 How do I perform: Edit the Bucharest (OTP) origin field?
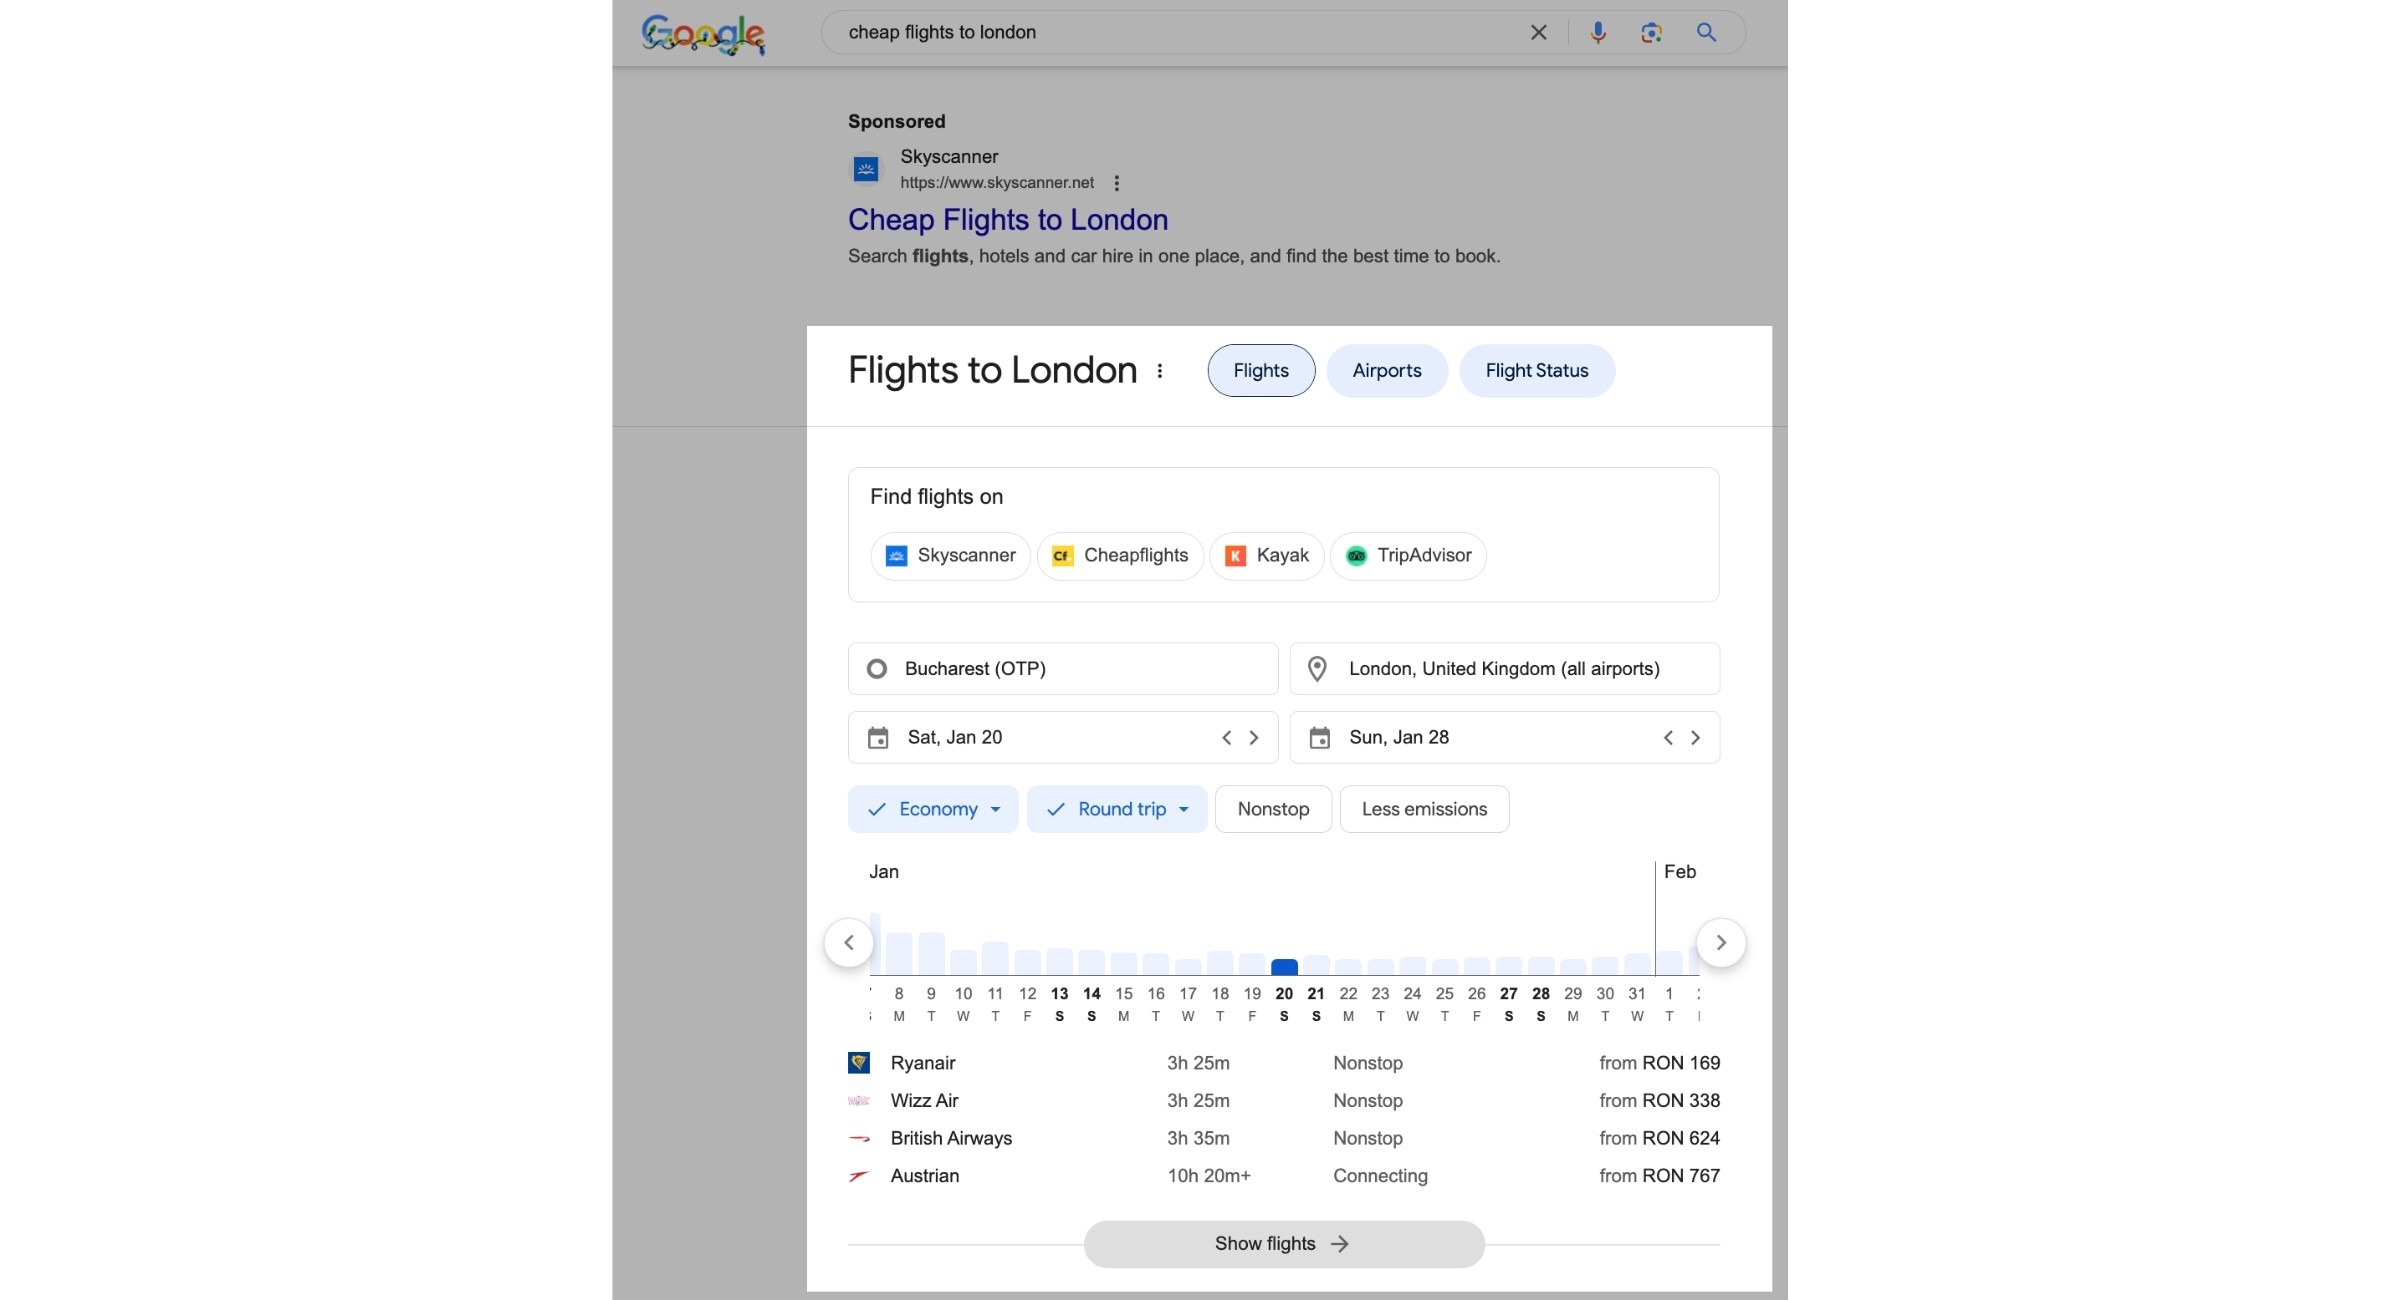point(1063,669)
